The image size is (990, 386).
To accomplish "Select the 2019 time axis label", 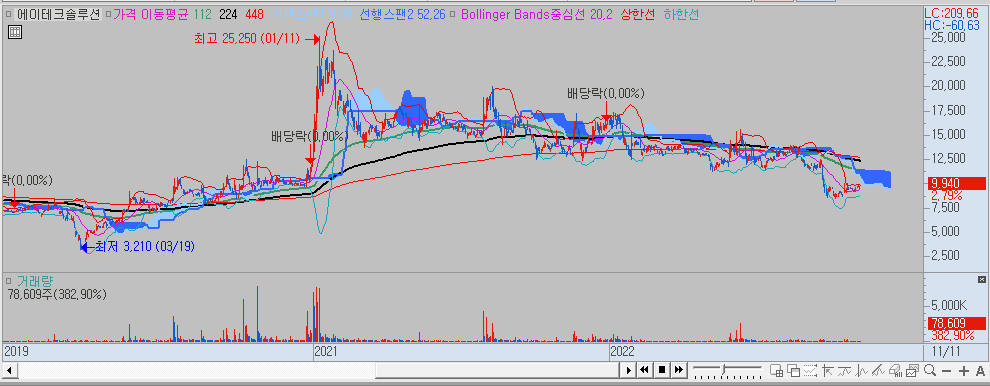I will pos(17,351).
